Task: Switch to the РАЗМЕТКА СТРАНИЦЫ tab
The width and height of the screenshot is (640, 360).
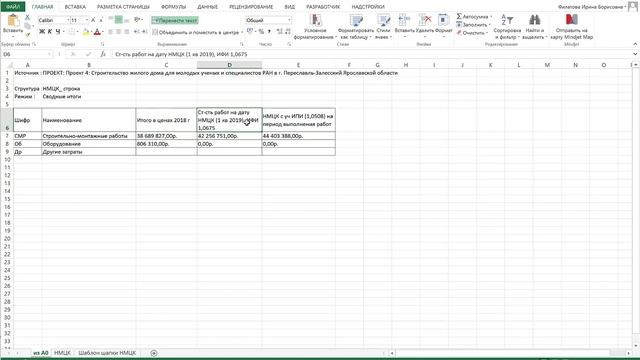Action: (123, 7)
